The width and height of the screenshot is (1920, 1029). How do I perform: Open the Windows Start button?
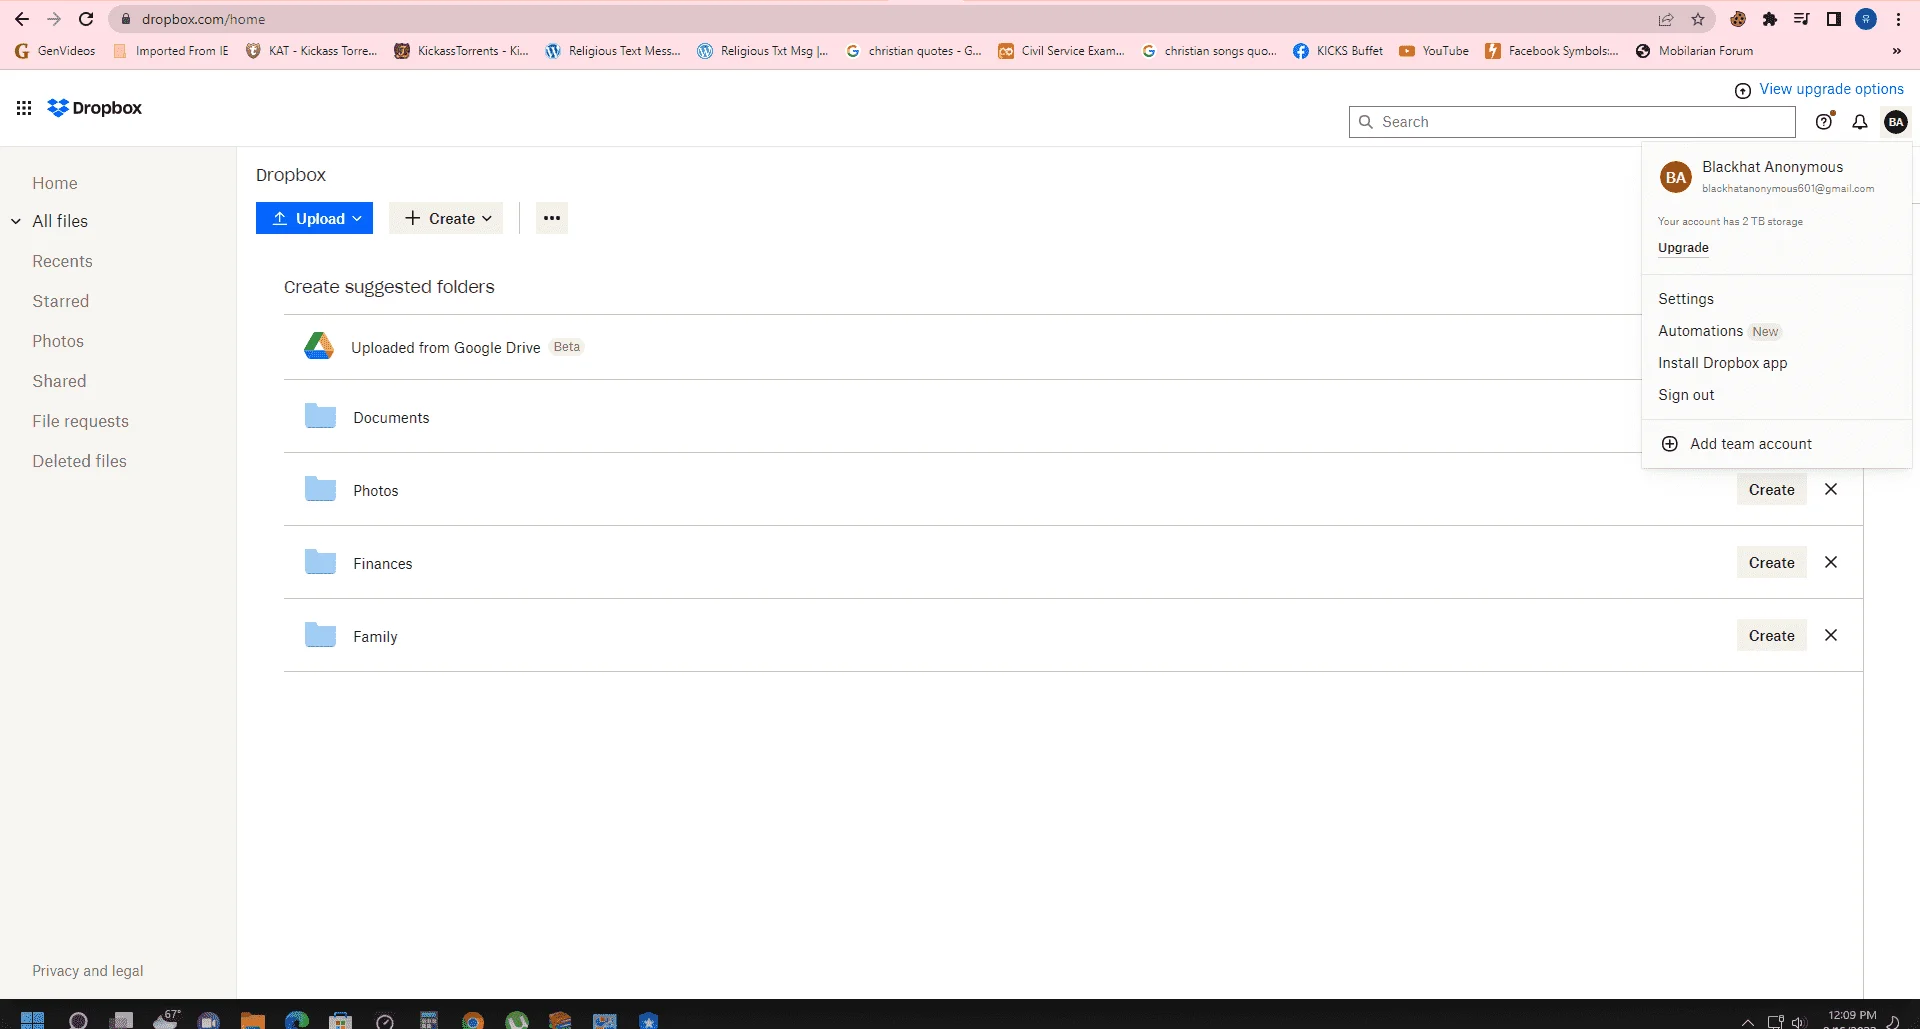pyautogui.click(x=32, y=1019)
